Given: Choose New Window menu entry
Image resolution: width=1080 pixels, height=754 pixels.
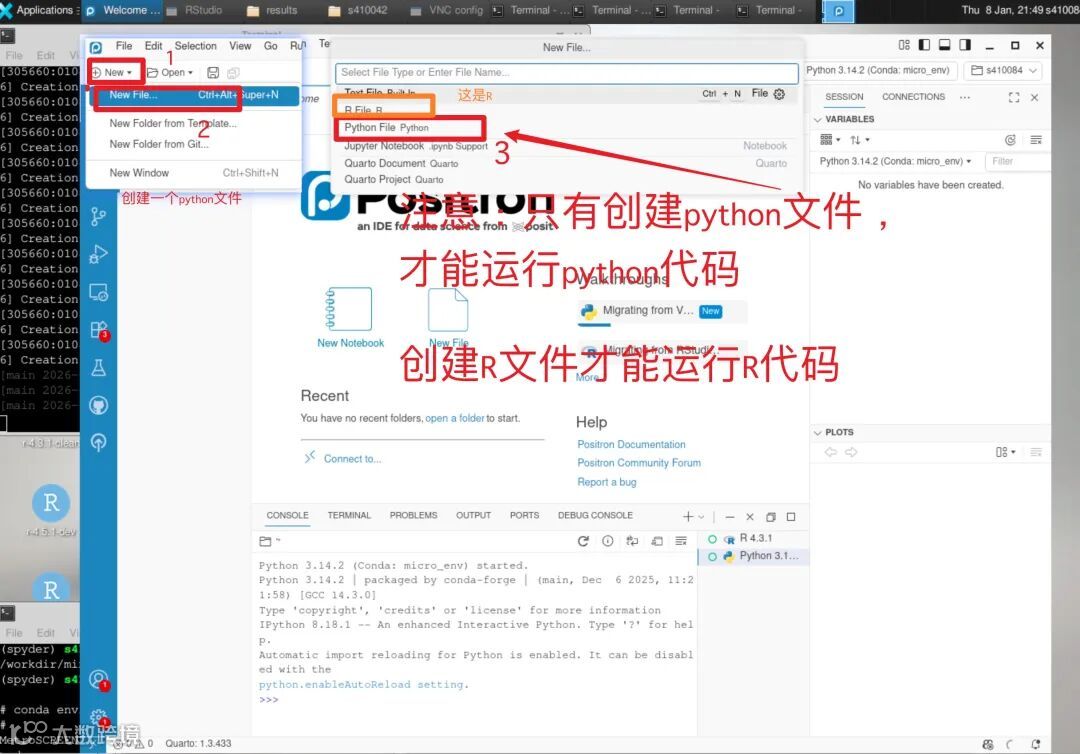Looking at the screenshot, I should click(x=194, y=173).
